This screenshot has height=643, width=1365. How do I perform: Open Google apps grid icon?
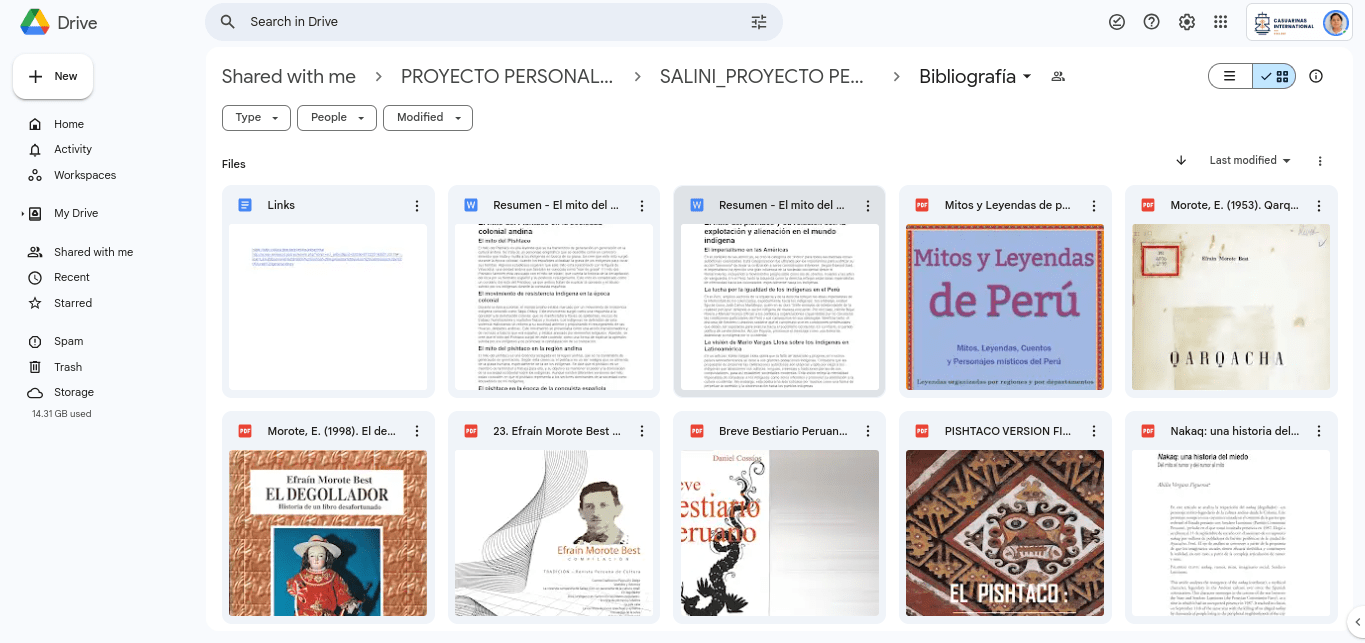tap(1220, 22)
